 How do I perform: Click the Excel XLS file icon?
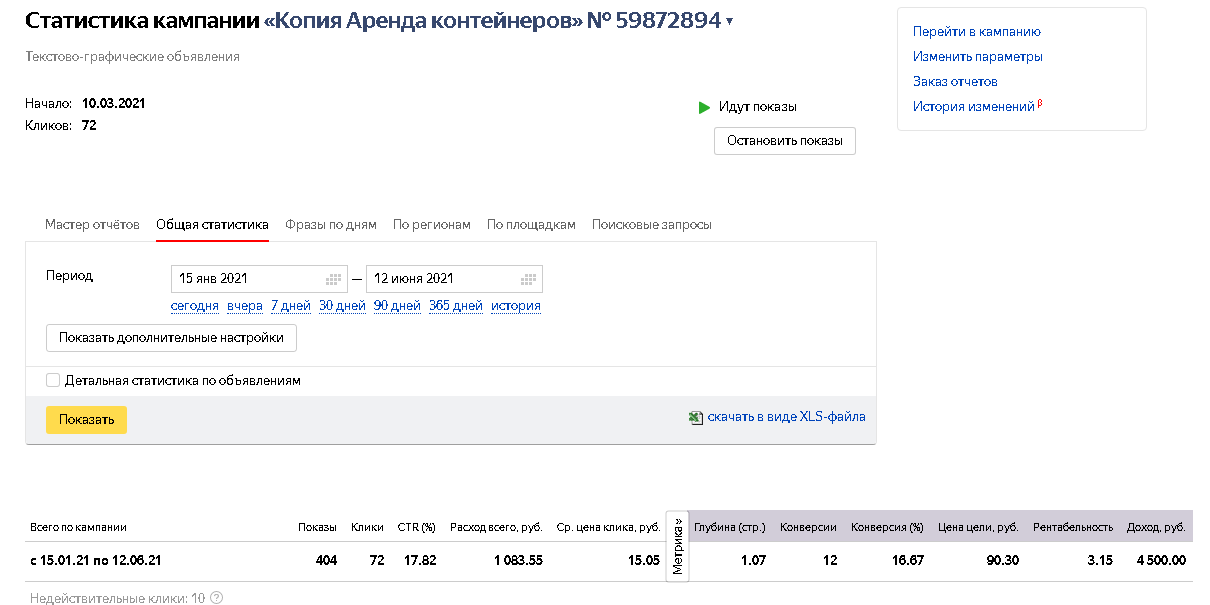click(x=696, y=418)
